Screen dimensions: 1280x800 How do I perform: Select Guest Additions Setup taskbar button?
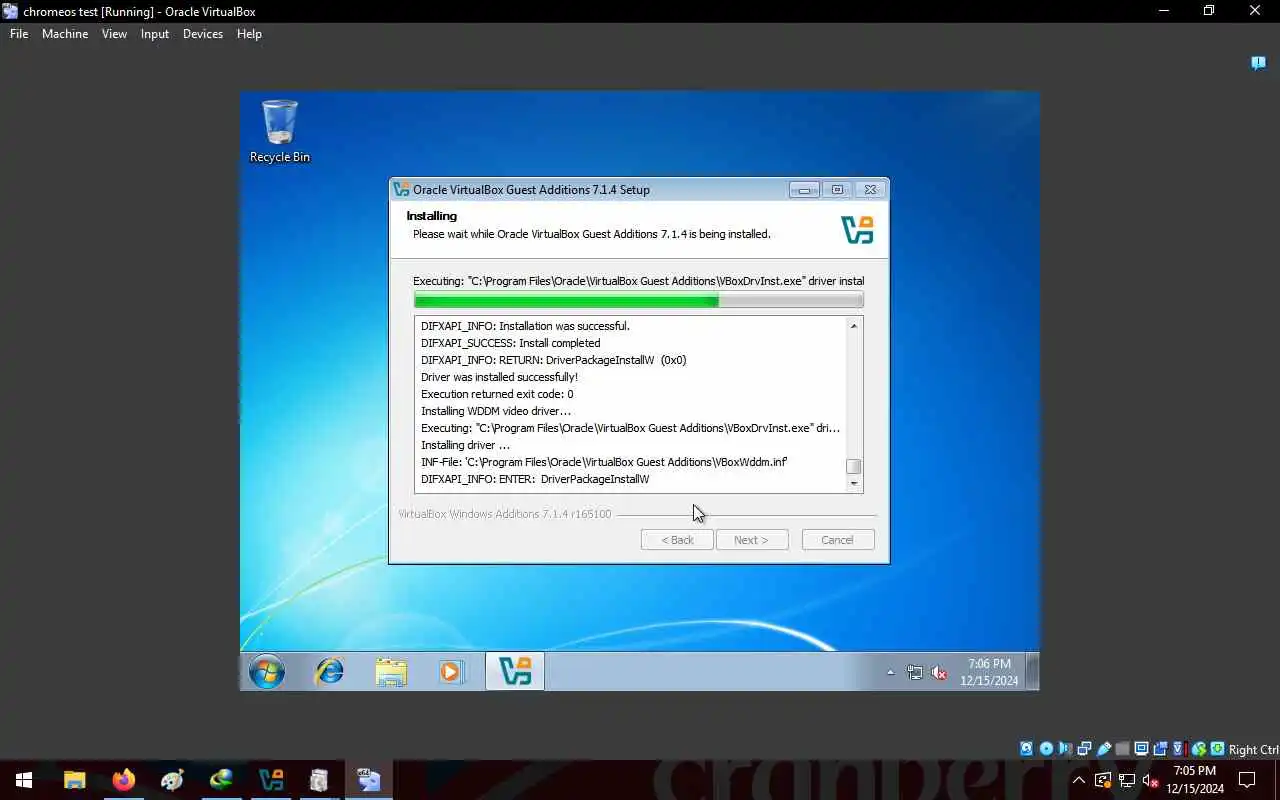pyautogui.click(x=515, y=672)
